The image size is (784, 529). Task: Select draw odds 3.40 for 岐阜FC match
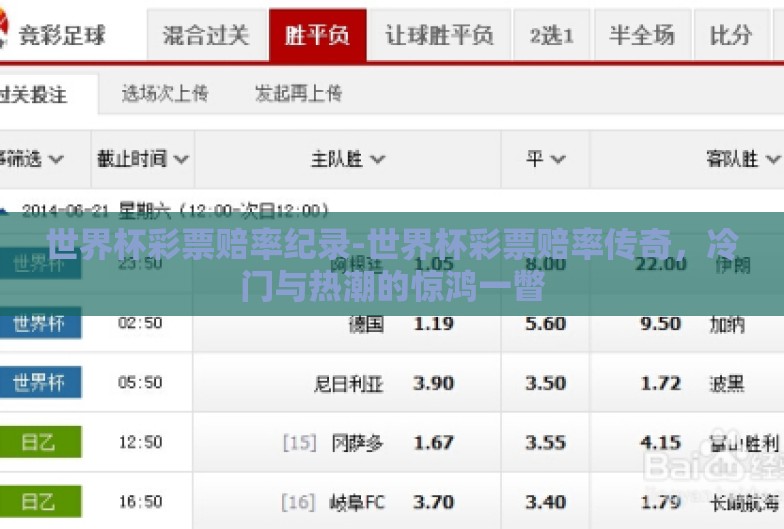(x=546, y=502)
